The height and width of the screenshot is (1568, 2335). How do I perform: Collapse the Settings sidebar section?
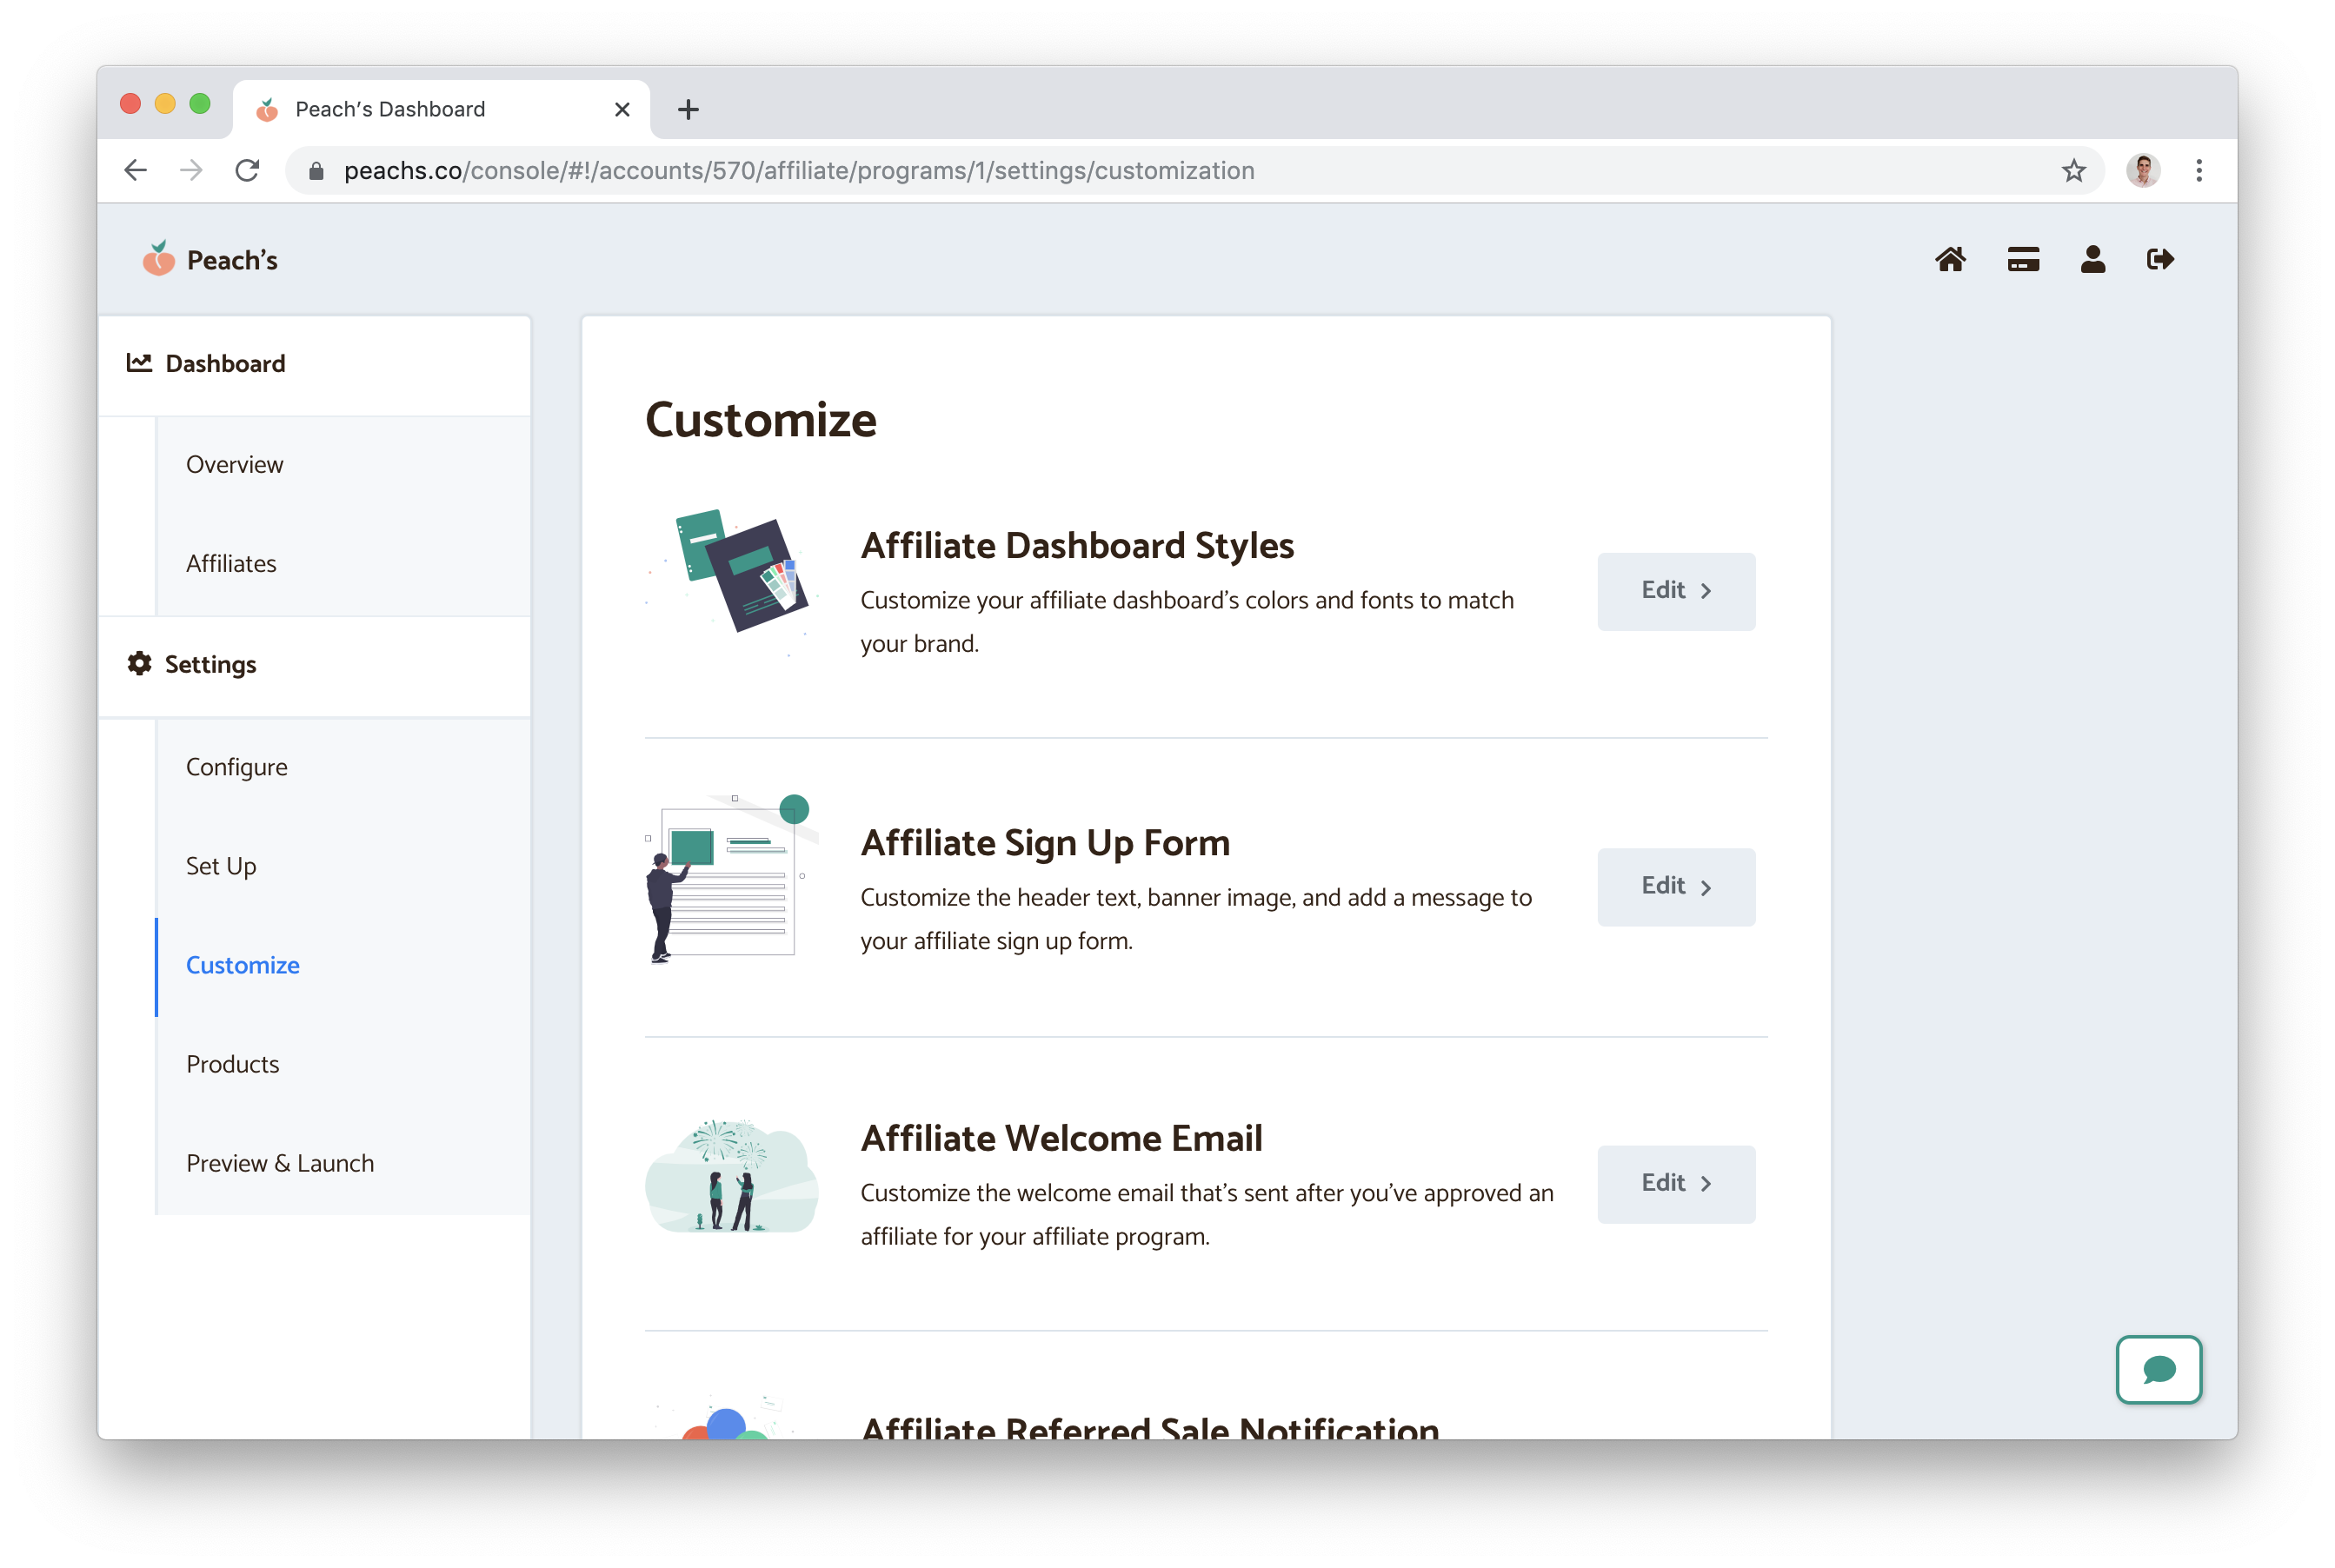211,665
